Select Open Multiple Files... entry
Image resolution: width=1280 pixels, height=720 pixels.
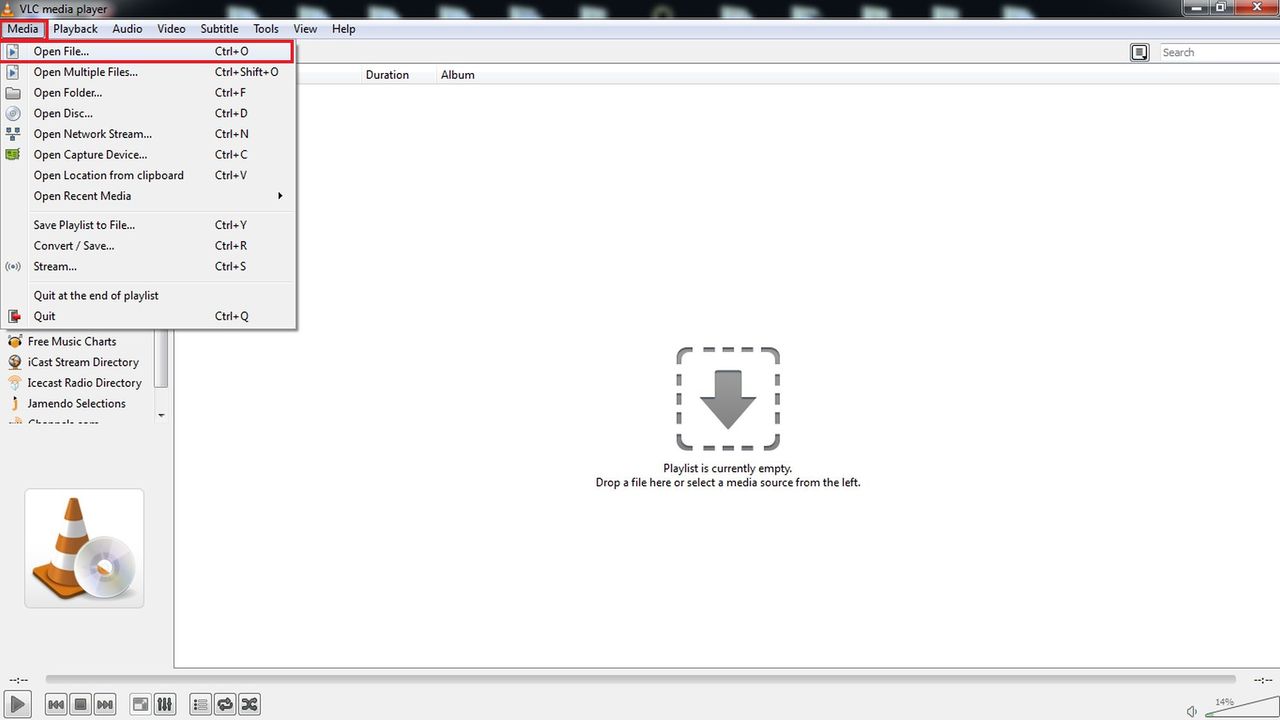(148, 72)
